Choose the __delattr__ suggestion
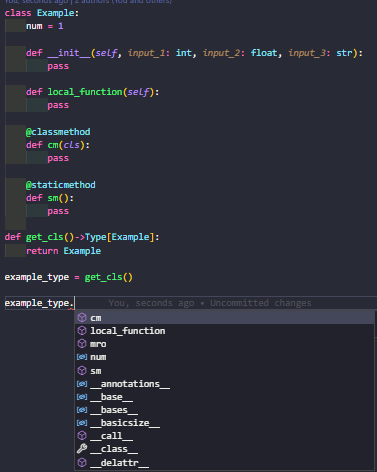 pyautogui.click(x=224, y=462)
